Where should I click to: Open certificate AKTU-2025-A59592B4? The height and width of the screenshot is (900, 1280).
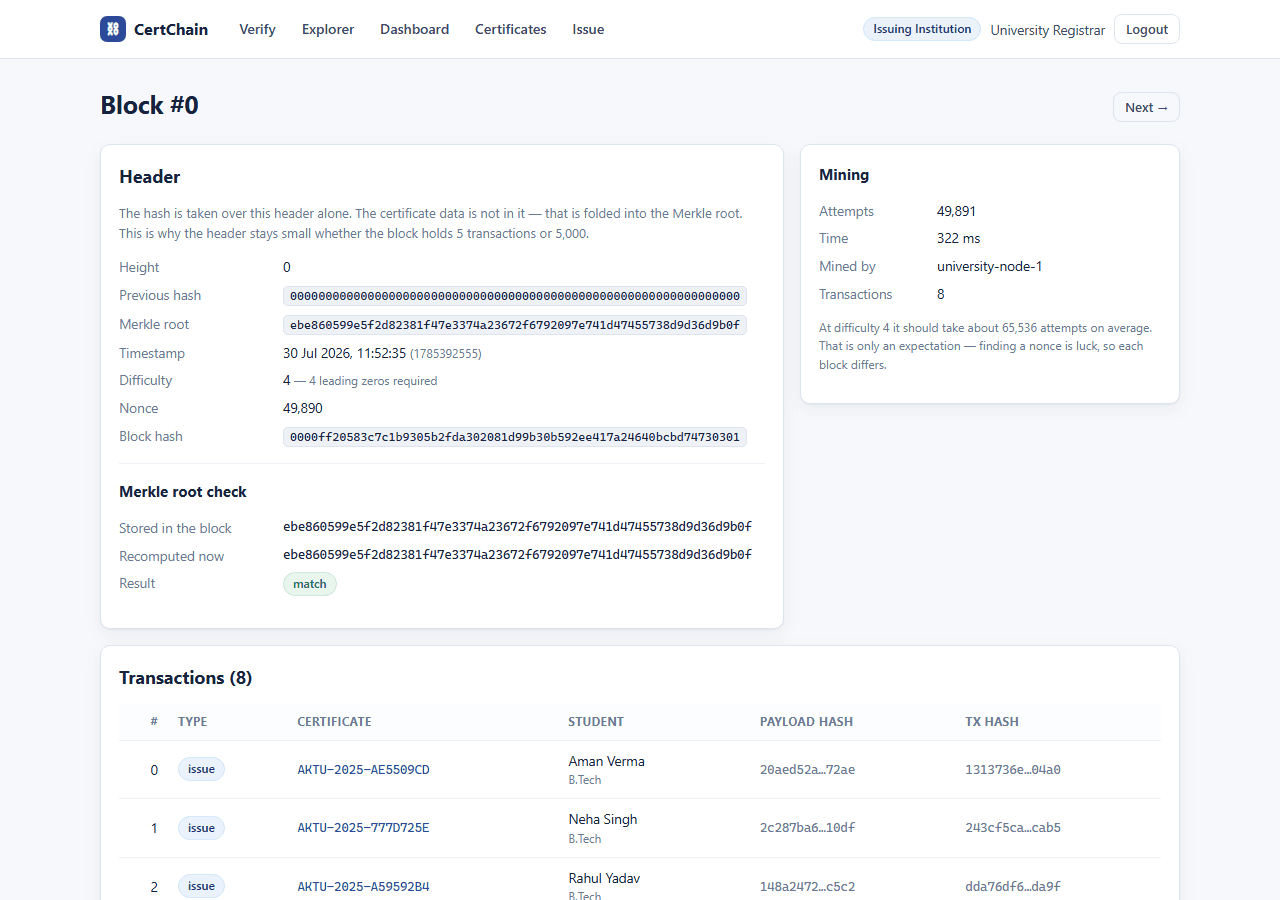[363, 887]
